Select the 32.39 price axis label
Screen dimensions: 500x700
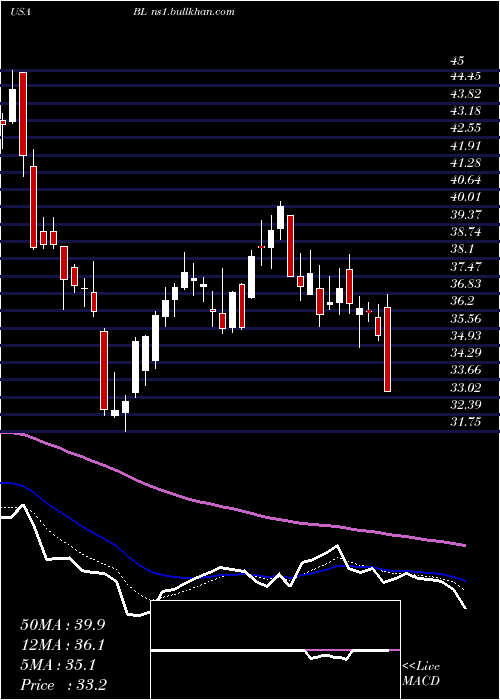466,405
